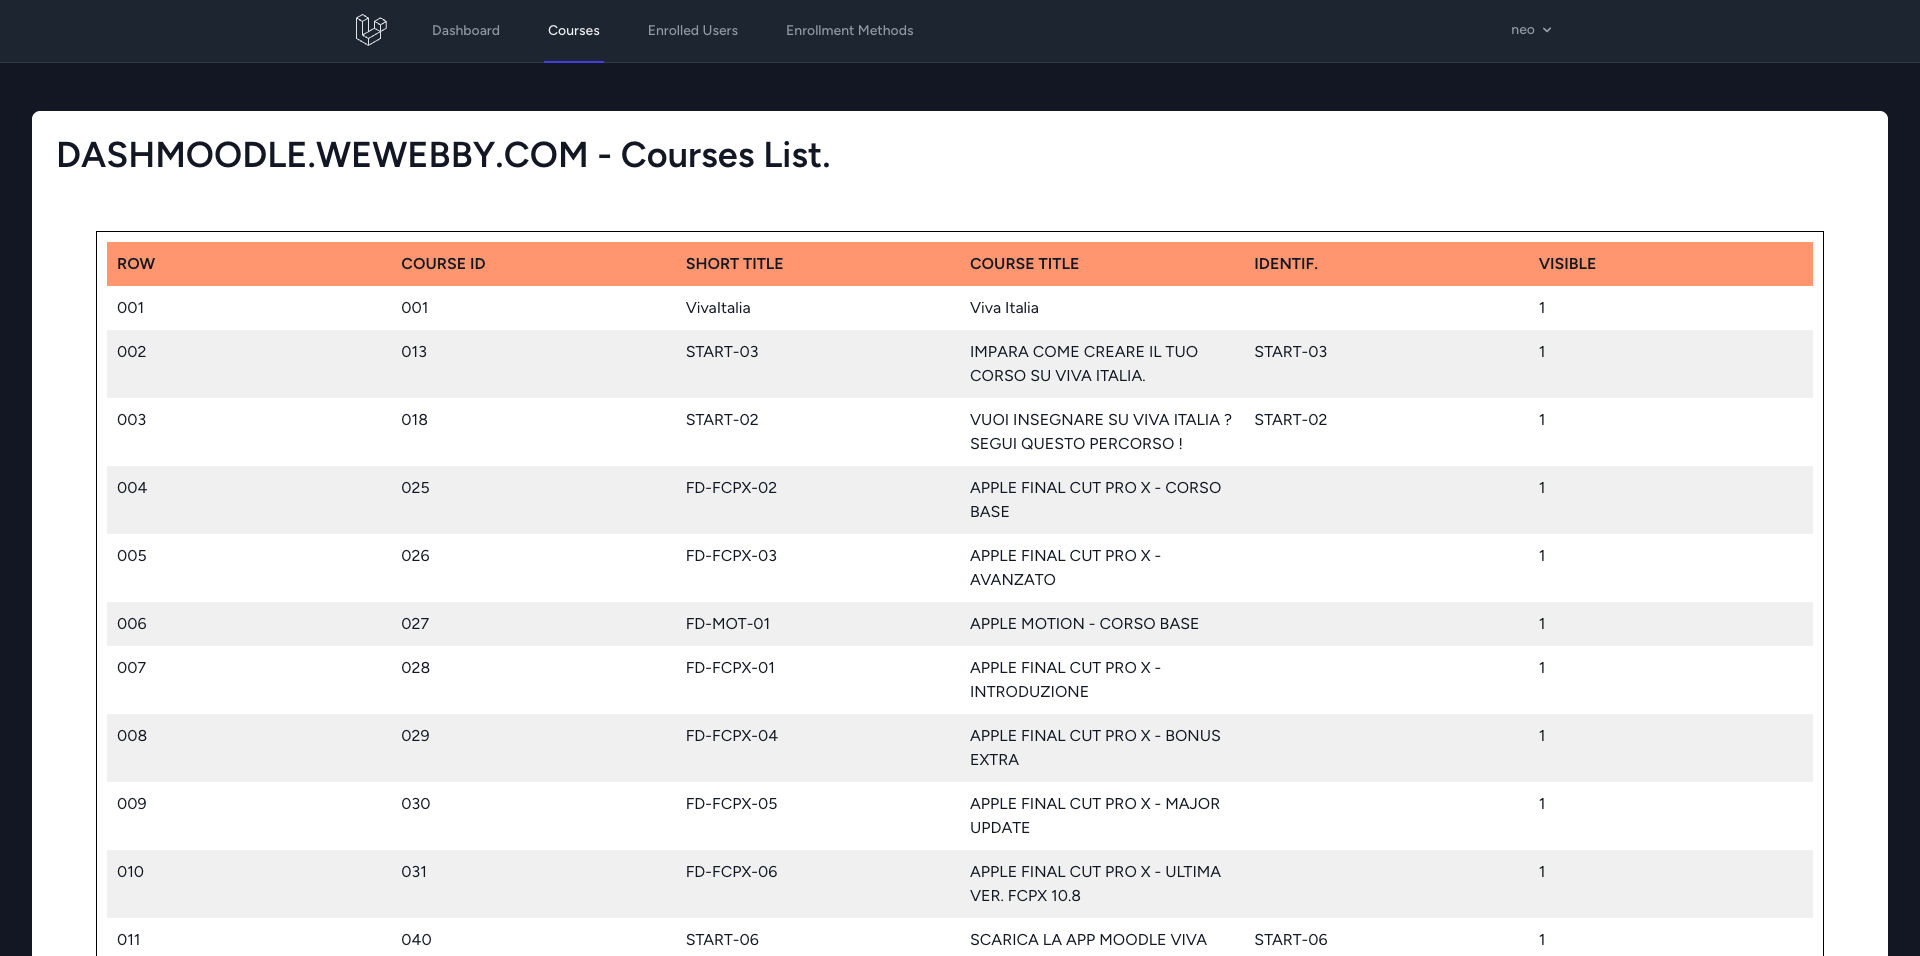This screenshot has width=1920, height=956.
Task: Click course title IMPARA COME CREARE IL TUO CORSO
Action: [x=1084, y=364]
